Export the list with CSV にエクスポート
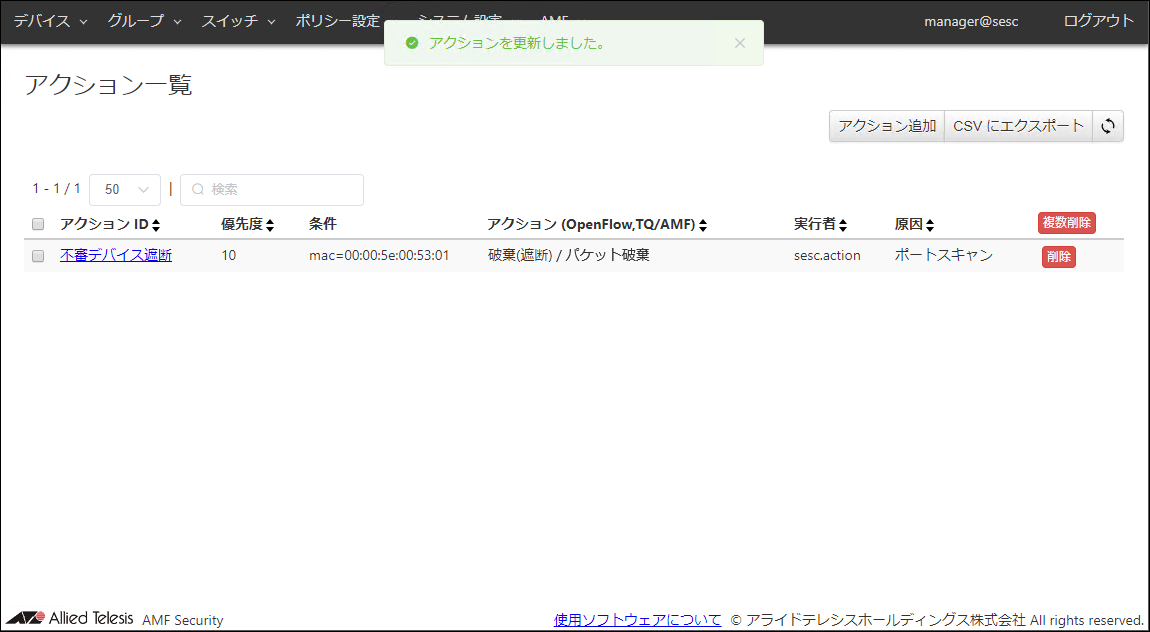The width and height of the screenshot is (1150, 632). click(1018, 126)
